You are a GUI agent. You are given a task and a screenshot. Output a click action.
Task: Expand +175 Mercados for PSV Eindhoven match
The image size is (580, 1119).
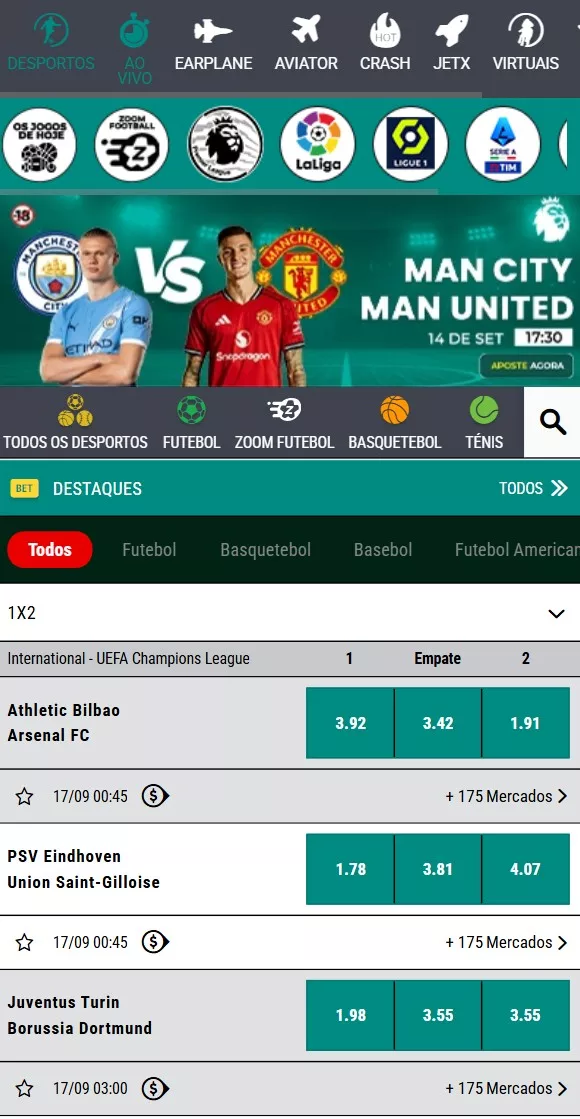coord(507,942)
